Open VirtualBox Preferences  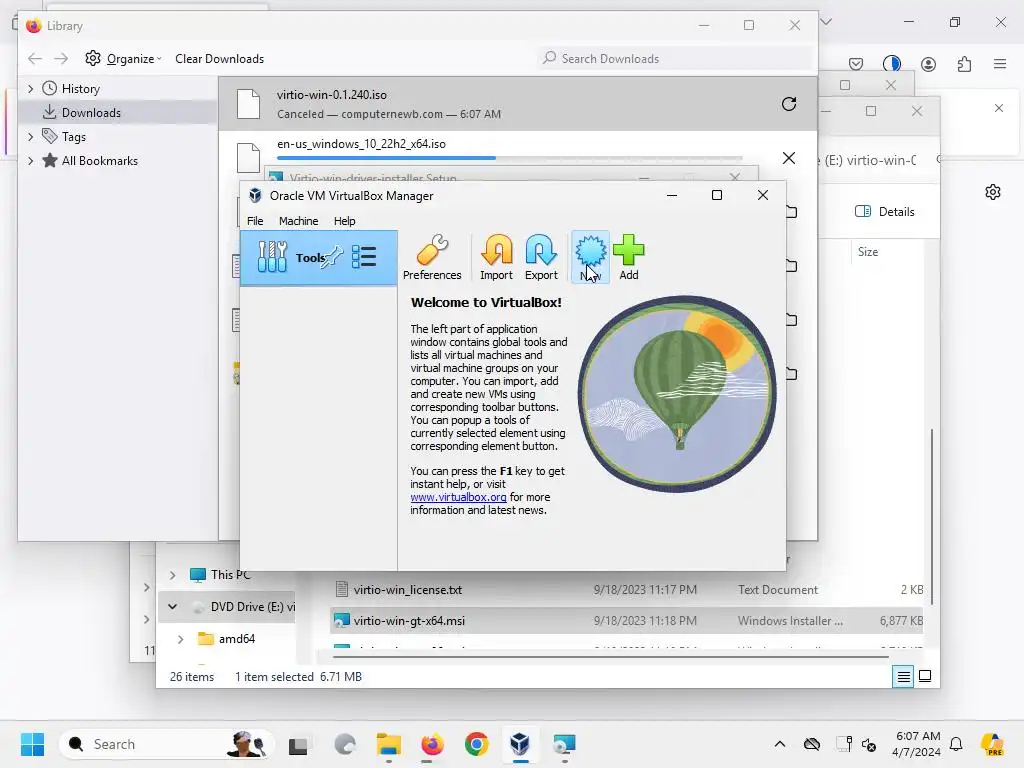(x=432, y=257)
